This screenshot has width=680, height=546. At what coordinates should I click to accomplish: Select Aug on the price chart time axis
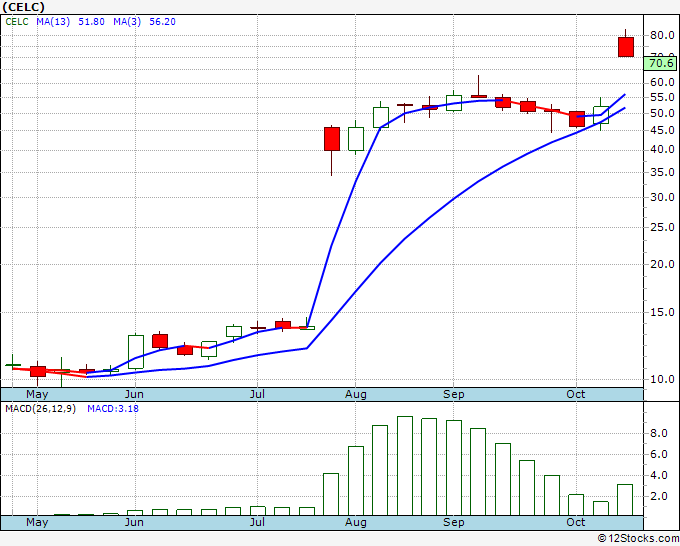click(x=356, y=394)
